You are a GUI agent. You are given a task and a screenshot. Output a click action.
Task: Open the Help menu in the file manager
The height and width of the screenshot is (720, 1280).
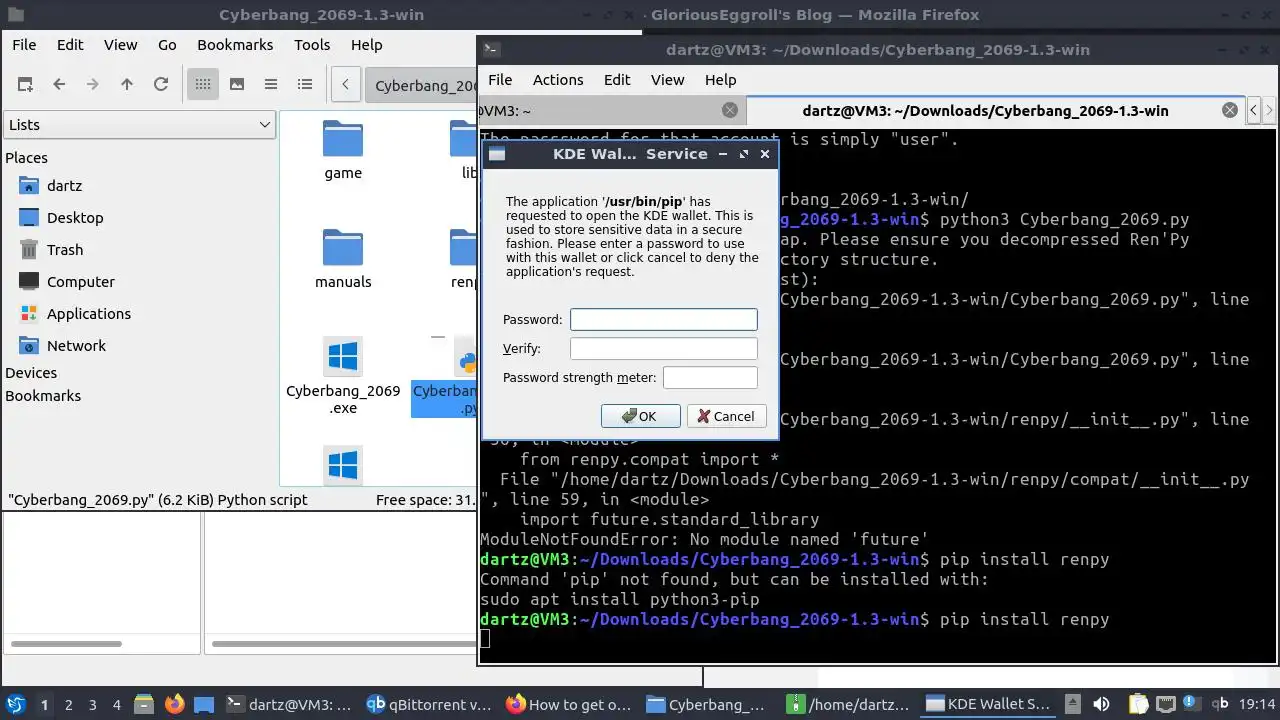click(x=366, y=45)
